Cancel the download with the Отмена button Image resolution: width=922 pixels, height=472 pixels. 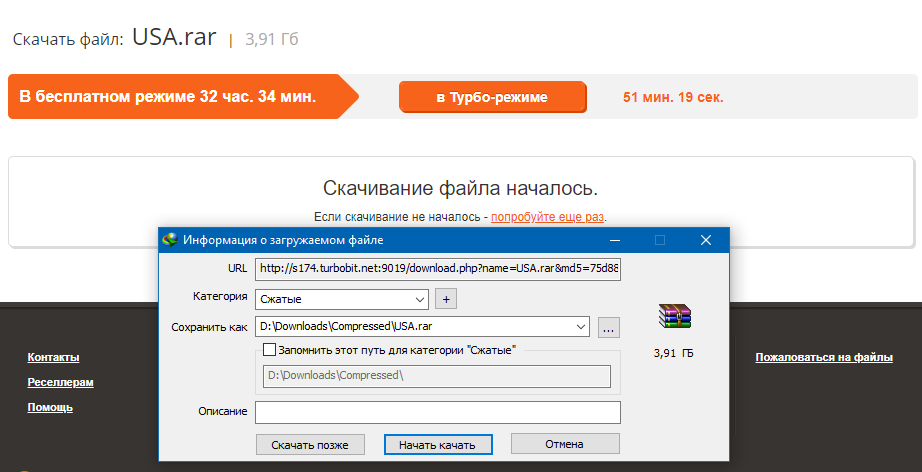pyautogui.click(x=564, y=444)
